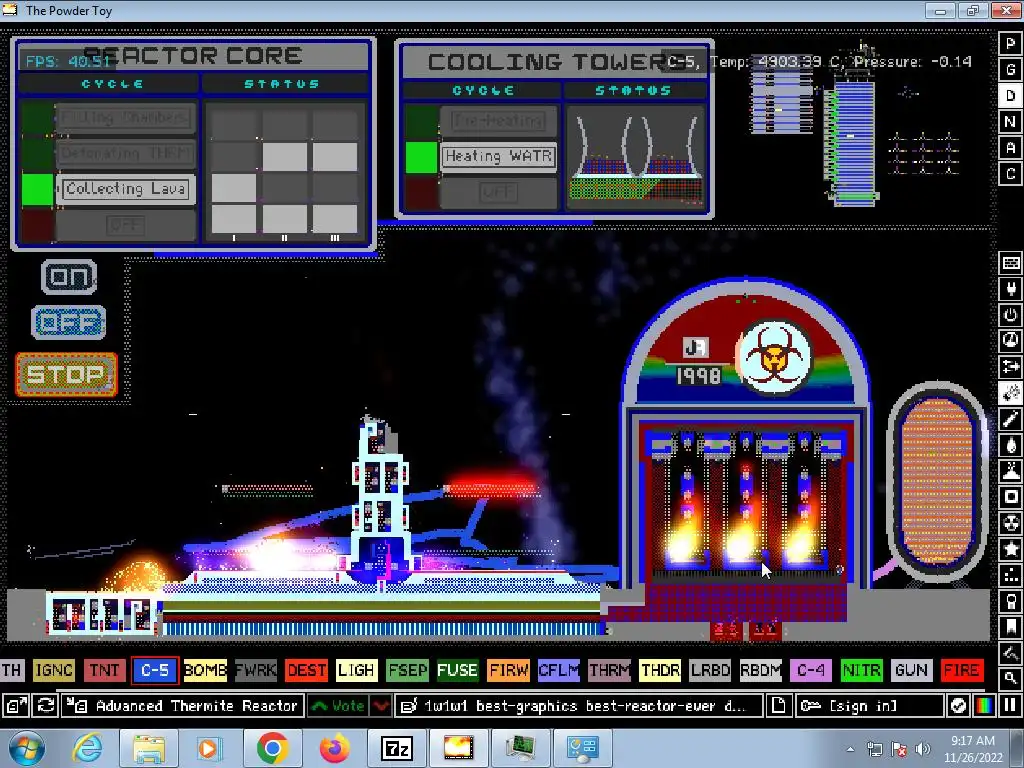
Task: Toggle decorations D option
Action: [1010, 95]
